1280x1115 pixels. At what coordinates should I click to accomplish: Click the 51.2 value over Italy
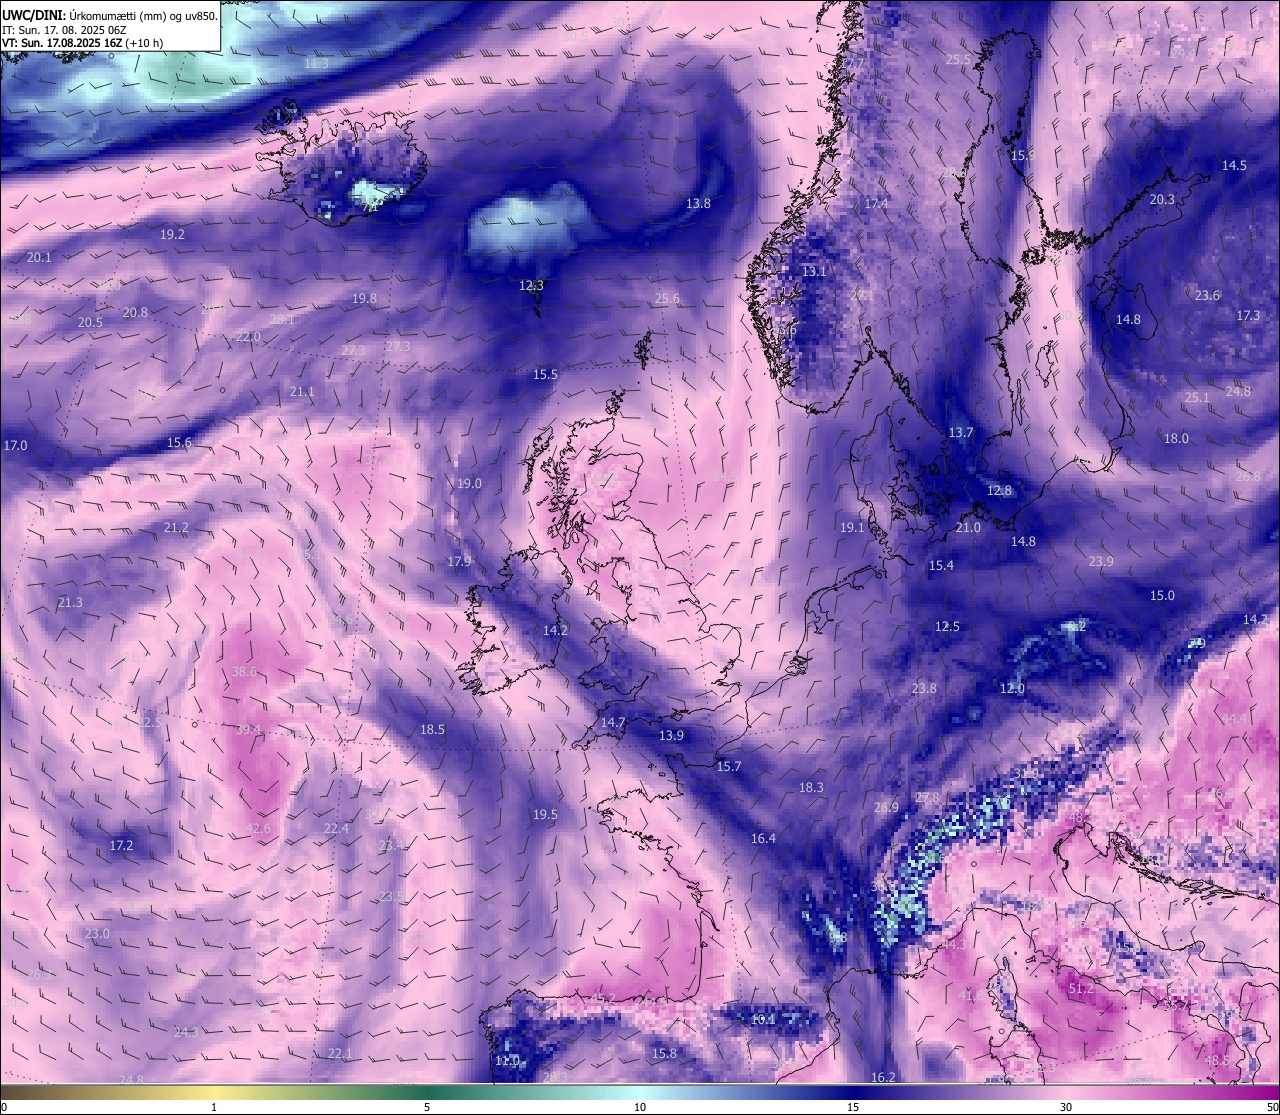[x=1081, y=988]
